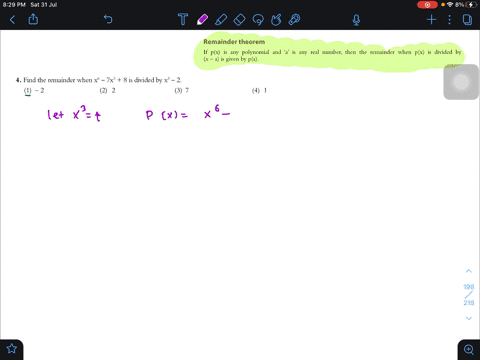
Task: Tap the Remainder theorem heading
Action: tap(234, 42)
